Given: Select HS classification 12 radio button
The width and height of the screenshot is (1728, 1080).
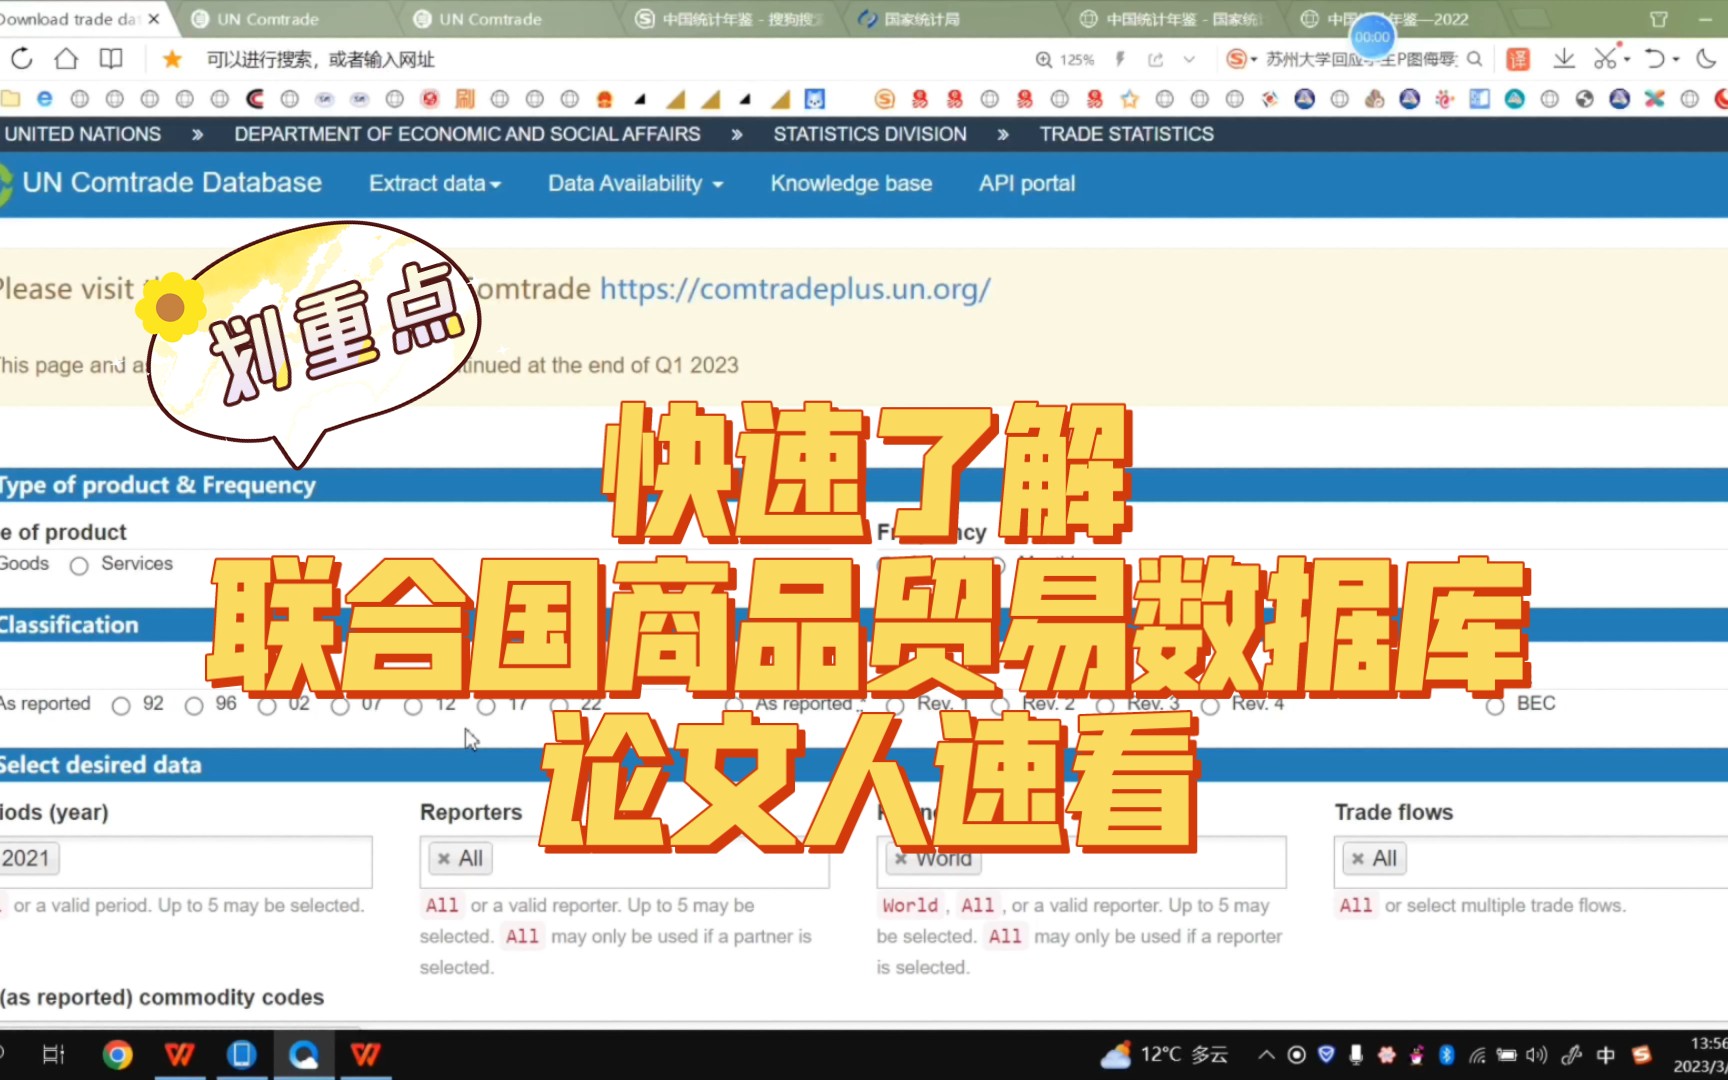Looking at the screenshot, I should pyautogui.click(x=413, y=706).
